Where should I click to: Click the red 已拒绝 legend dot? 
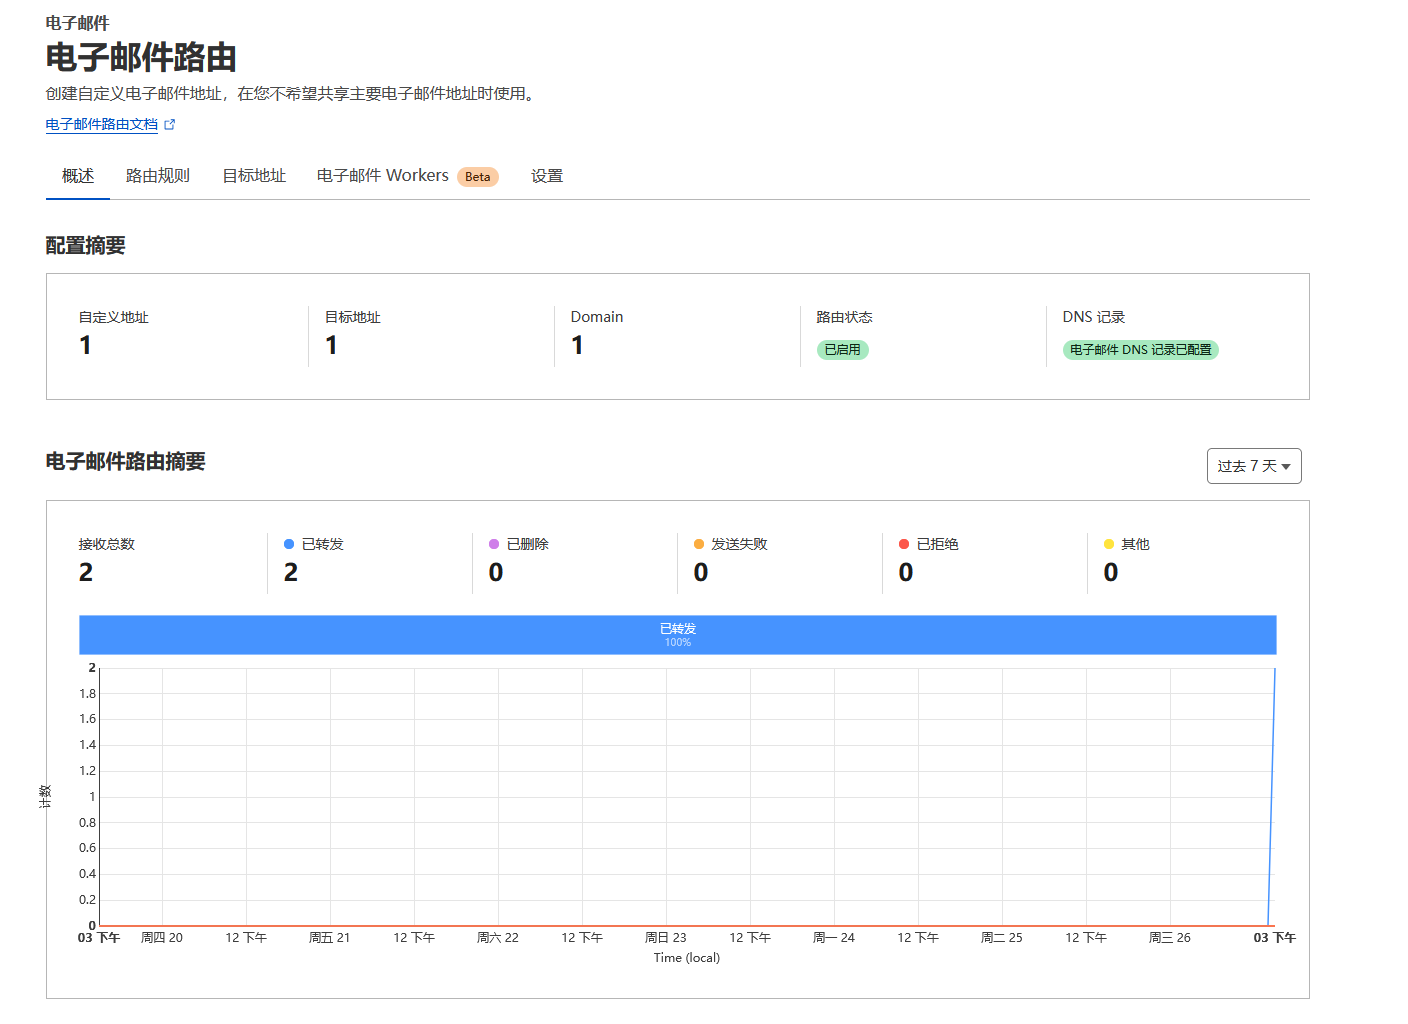(x=904, y=544)
